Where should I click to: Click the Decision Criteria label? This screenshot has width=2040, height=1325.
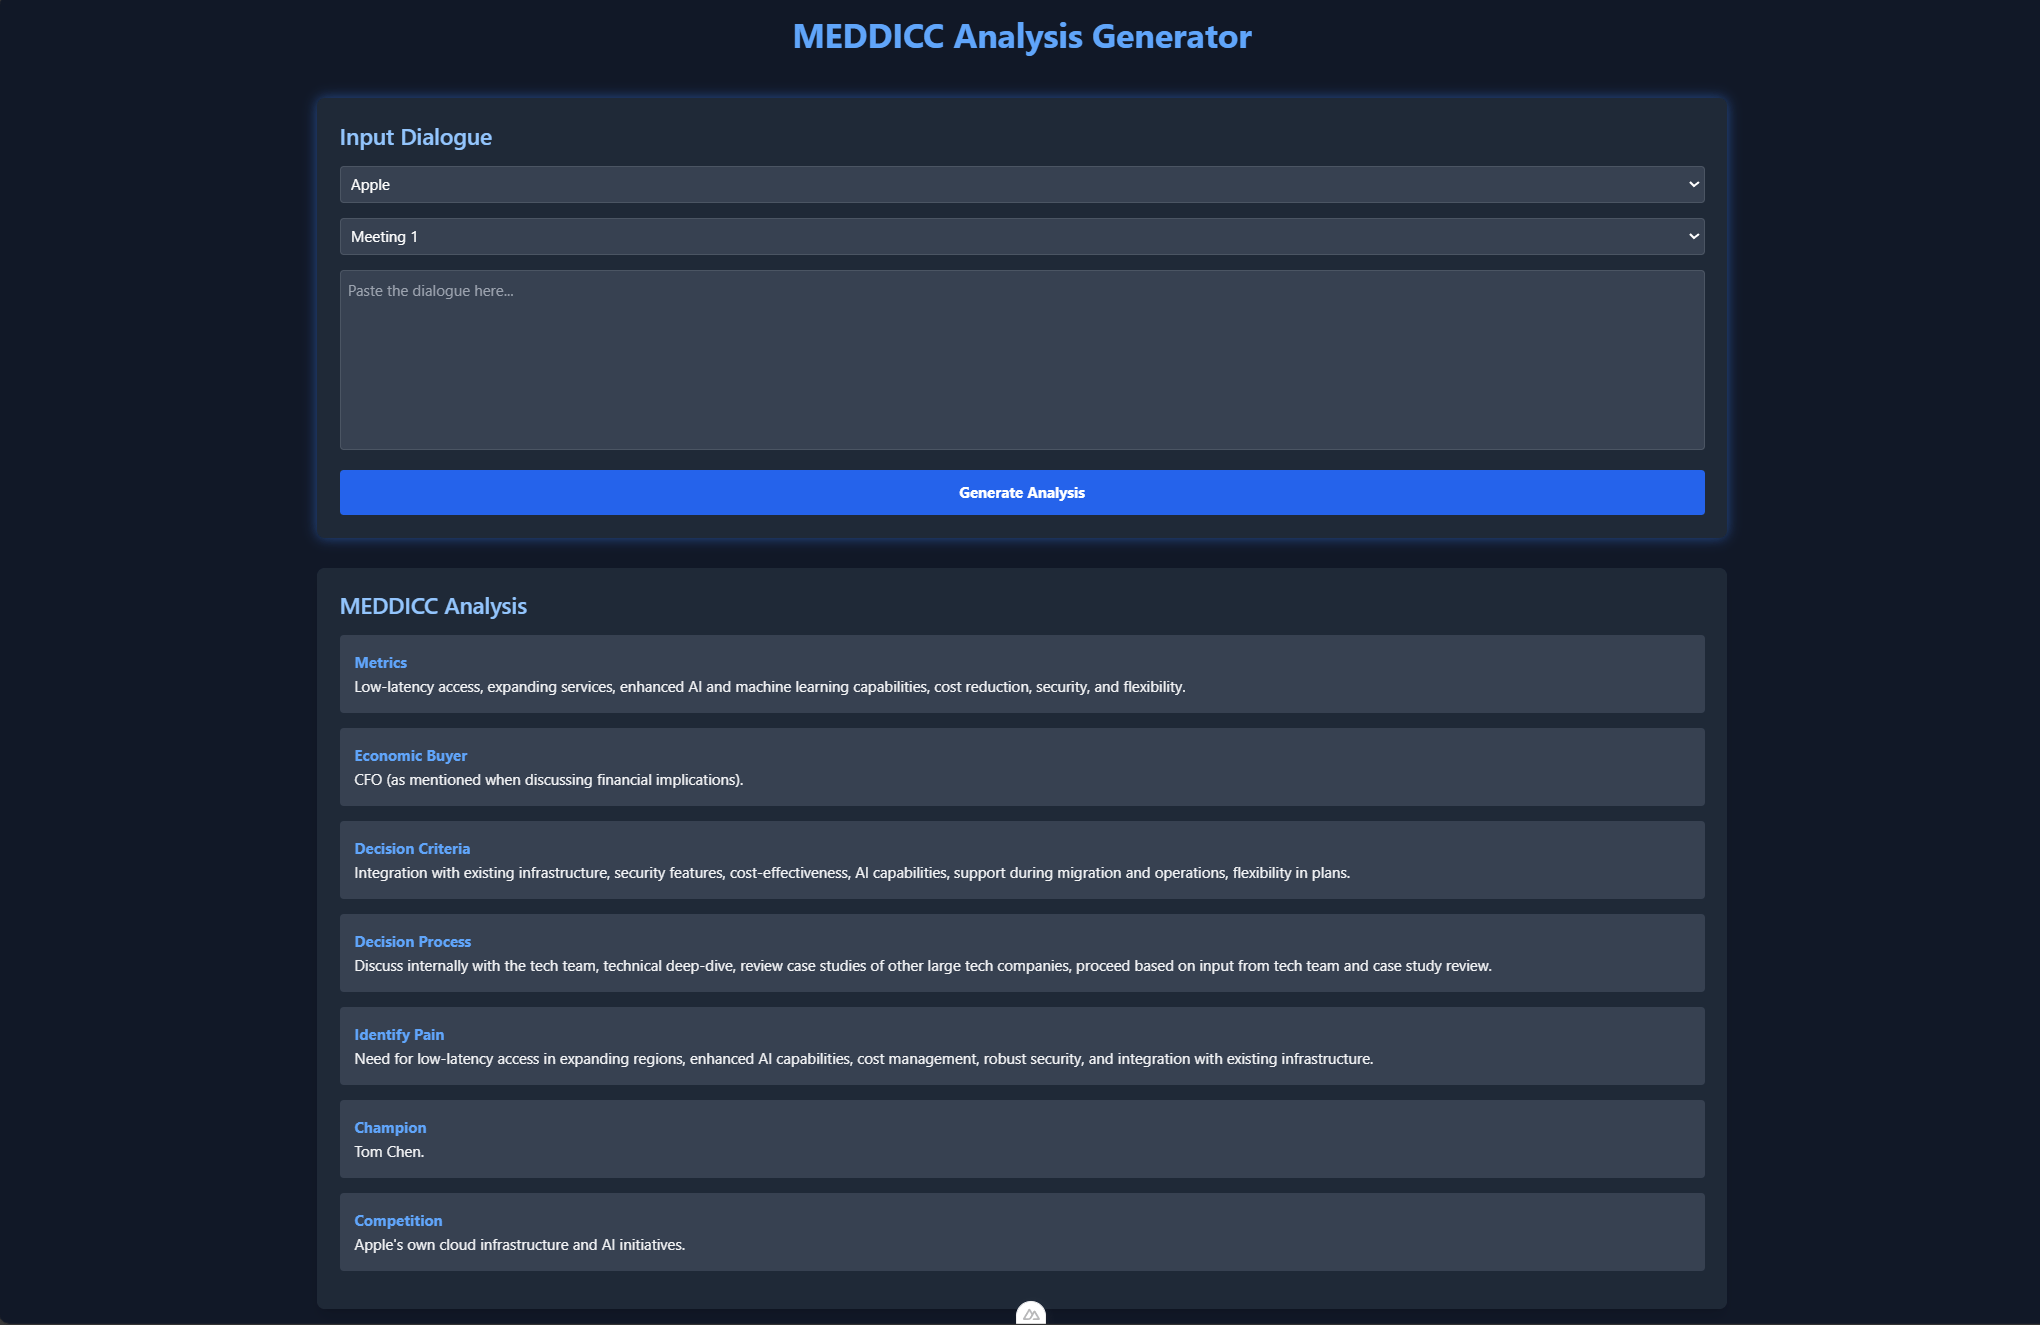412,849
